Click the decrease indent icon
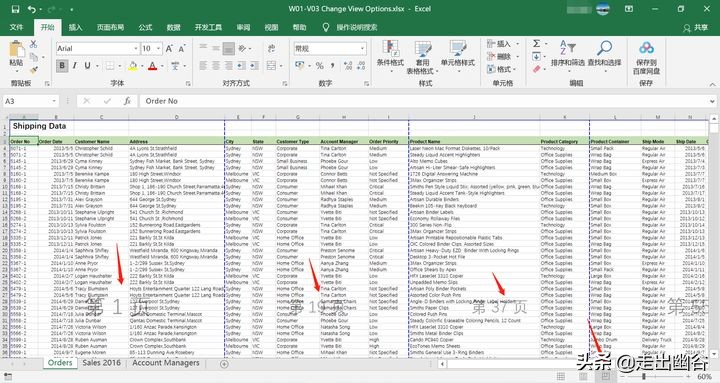Screen dimensions: 720x383 (242, 66)
